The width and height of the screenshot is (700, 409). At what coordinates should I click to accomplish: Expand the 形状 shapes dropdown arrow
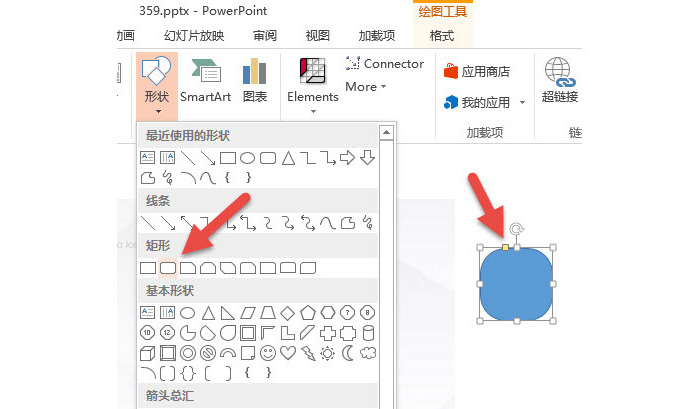click(158, 111)
